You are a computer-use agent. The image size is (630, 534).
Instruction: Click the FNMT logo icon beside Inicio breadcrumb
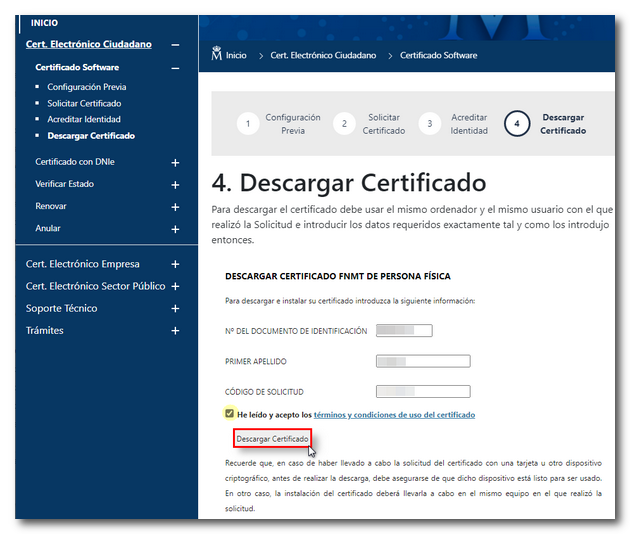pos(217,55)
